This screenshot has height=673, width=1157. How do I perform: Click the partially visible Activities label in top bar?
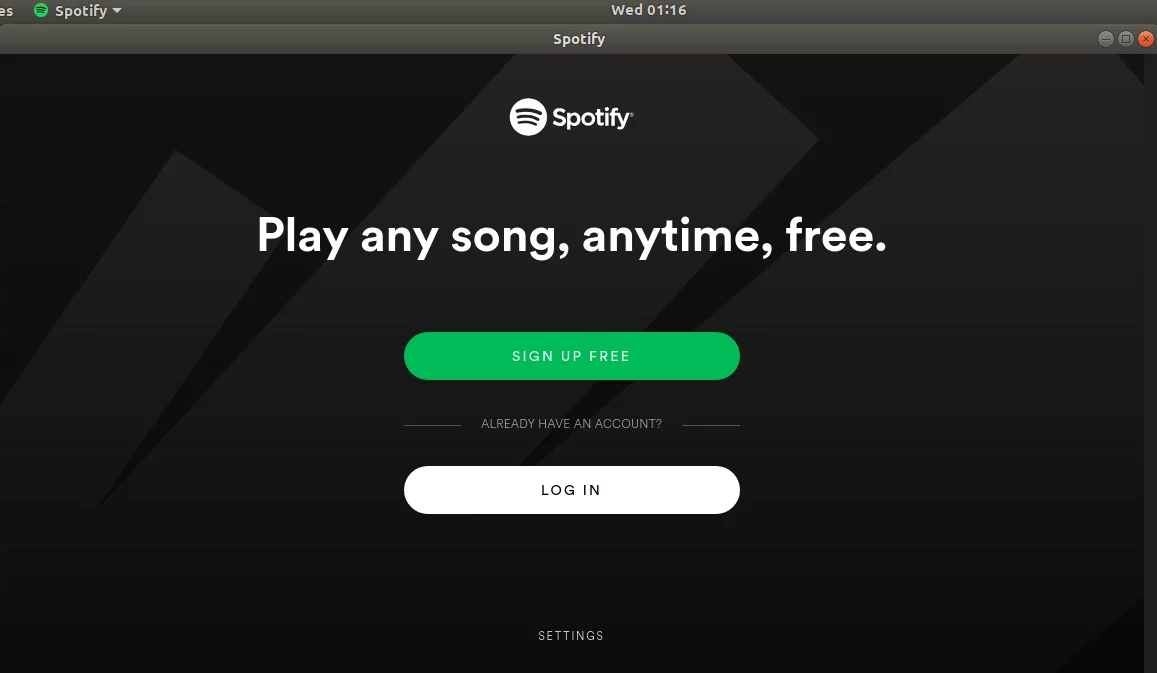click(x=7, y=10)
